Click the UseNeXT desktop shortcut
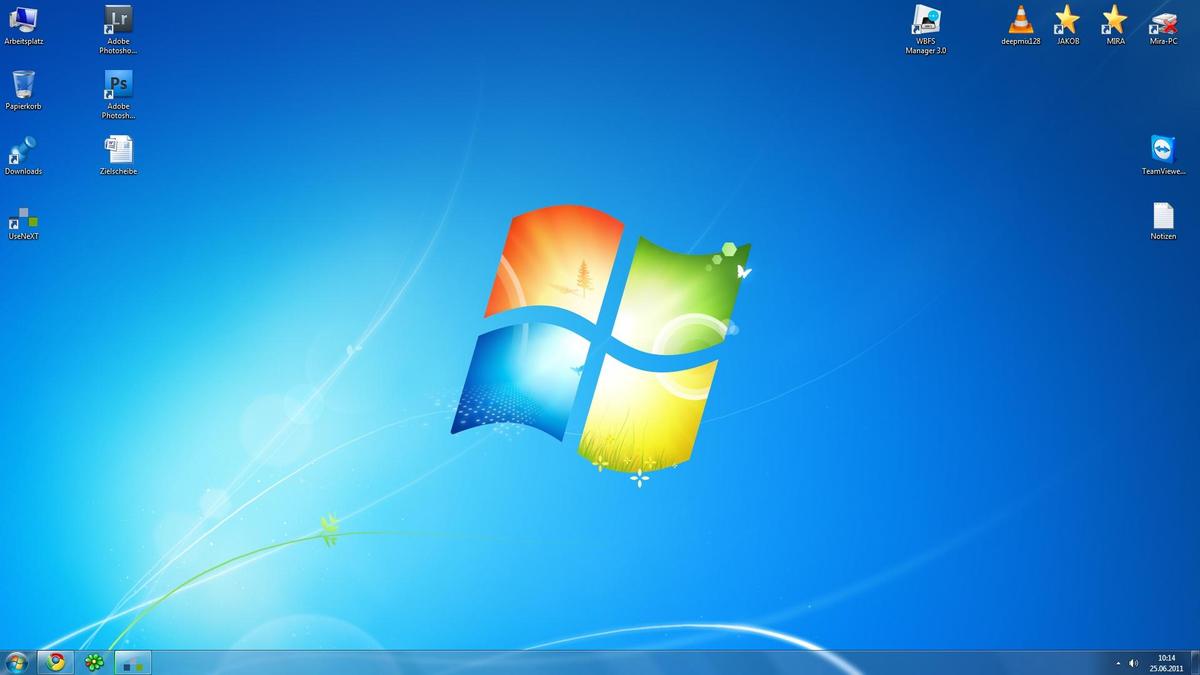Image resolution: width=1200 pixels, height=675 pixels. [23, 217]
